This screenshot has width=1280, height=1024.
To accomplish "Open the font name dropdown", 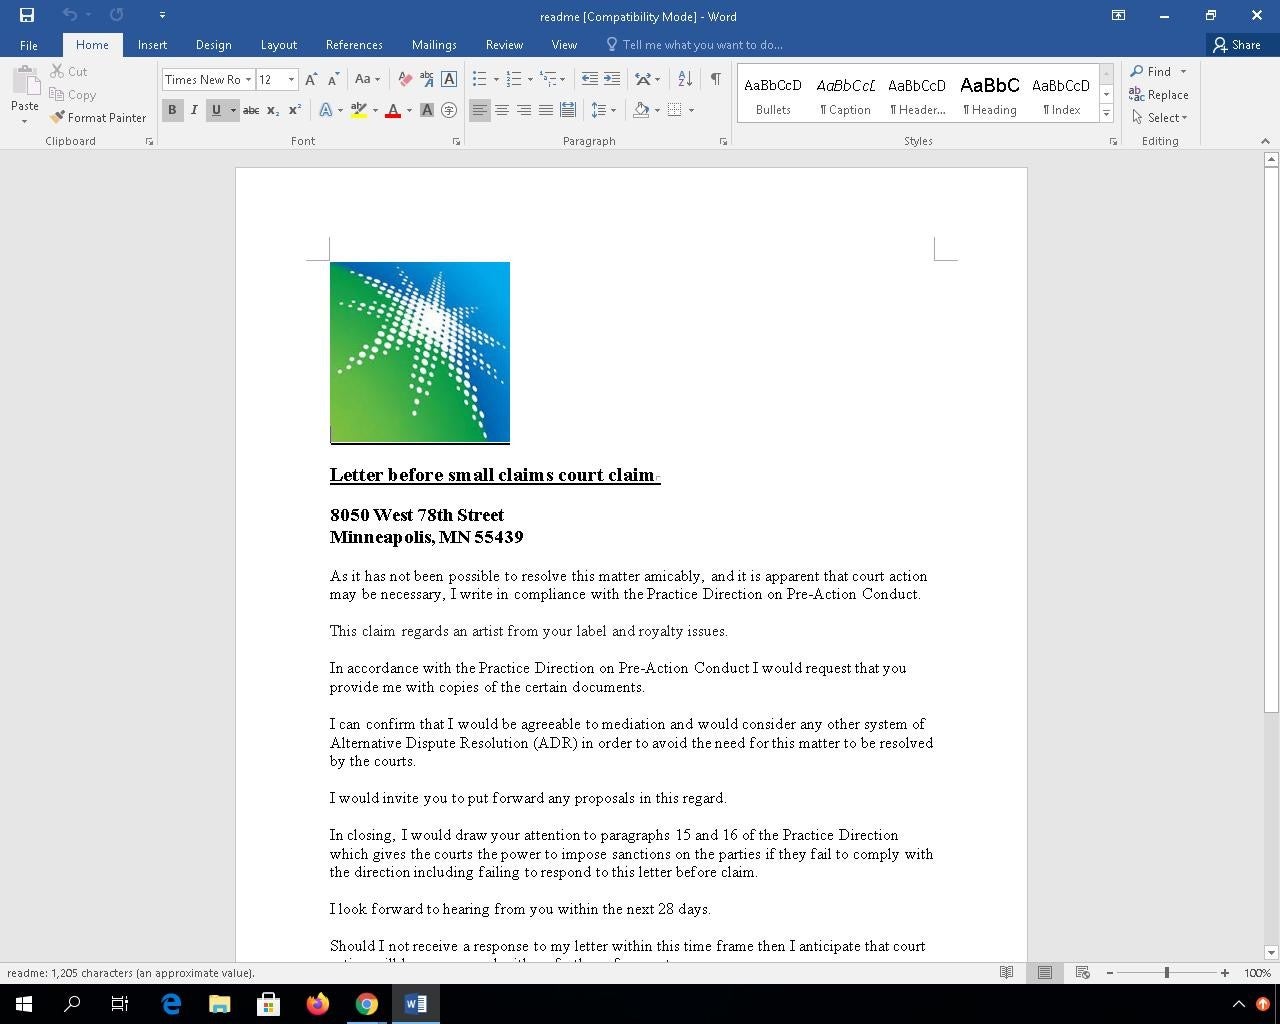I will (x=248, y=79).
